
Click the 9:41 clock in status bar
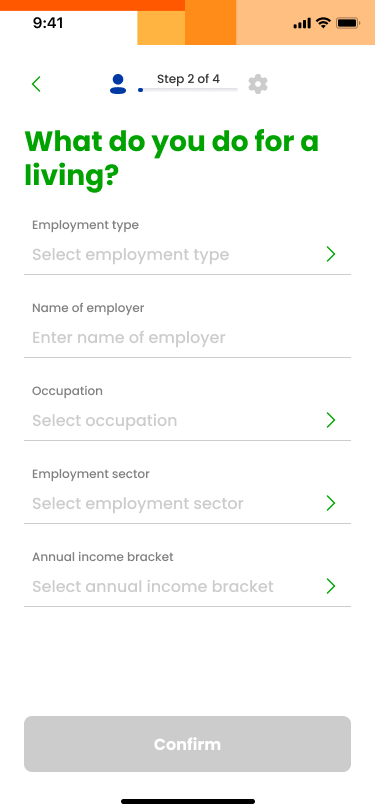48,23
